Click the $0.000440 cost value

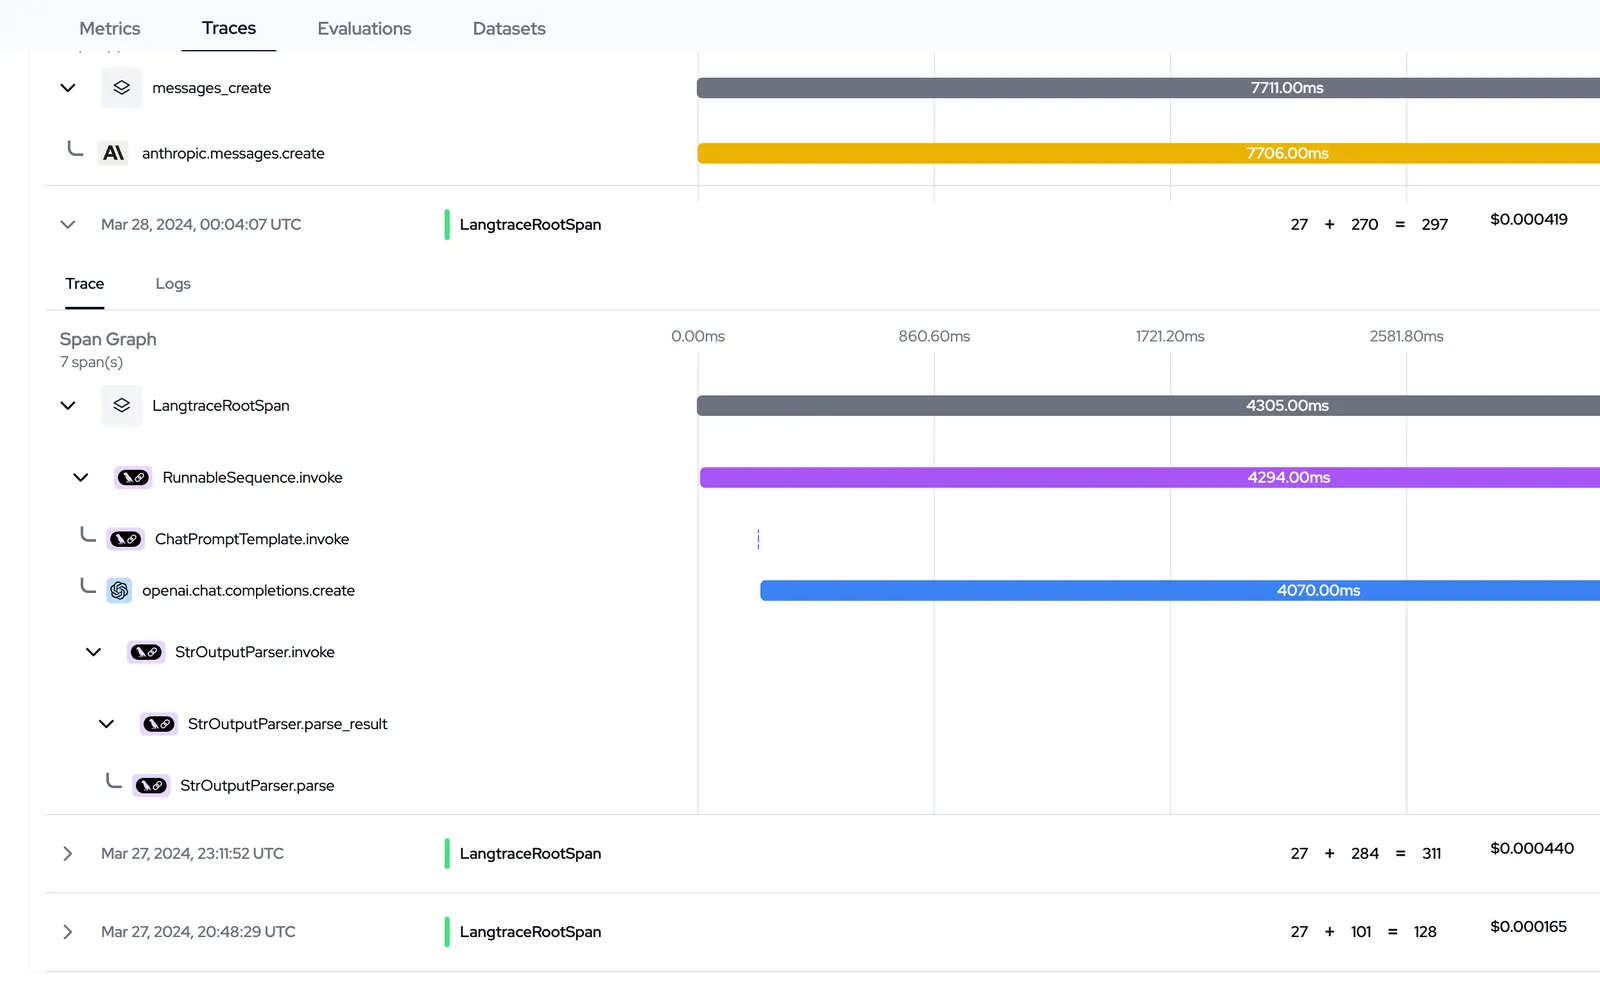click(x=1532, y=849)
